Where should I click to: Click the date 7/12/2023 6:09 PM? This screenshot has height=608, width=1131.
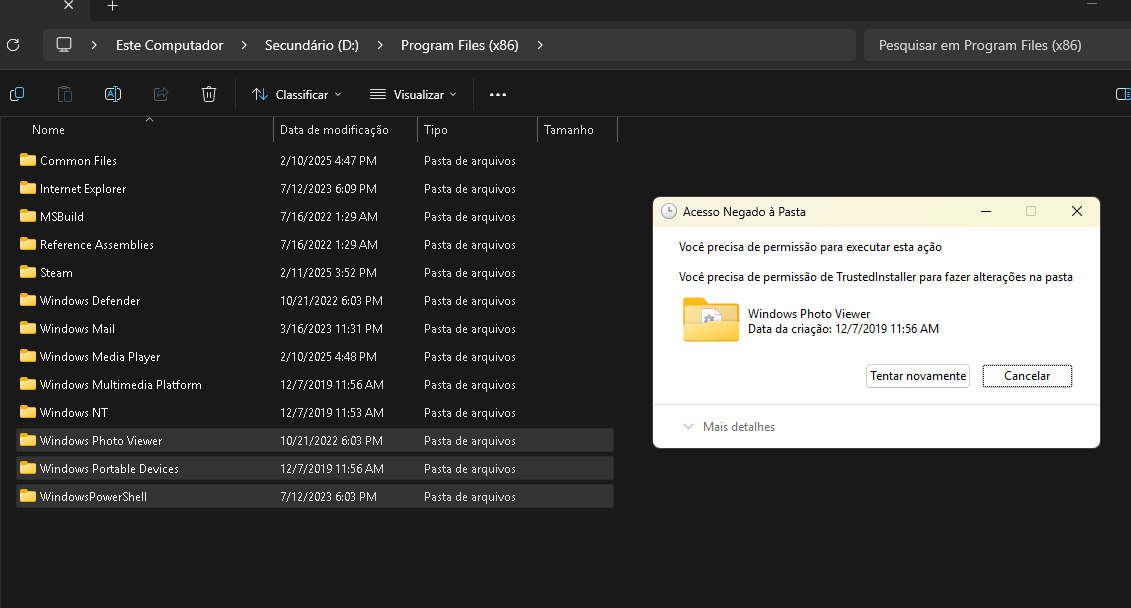click(328, 188)
